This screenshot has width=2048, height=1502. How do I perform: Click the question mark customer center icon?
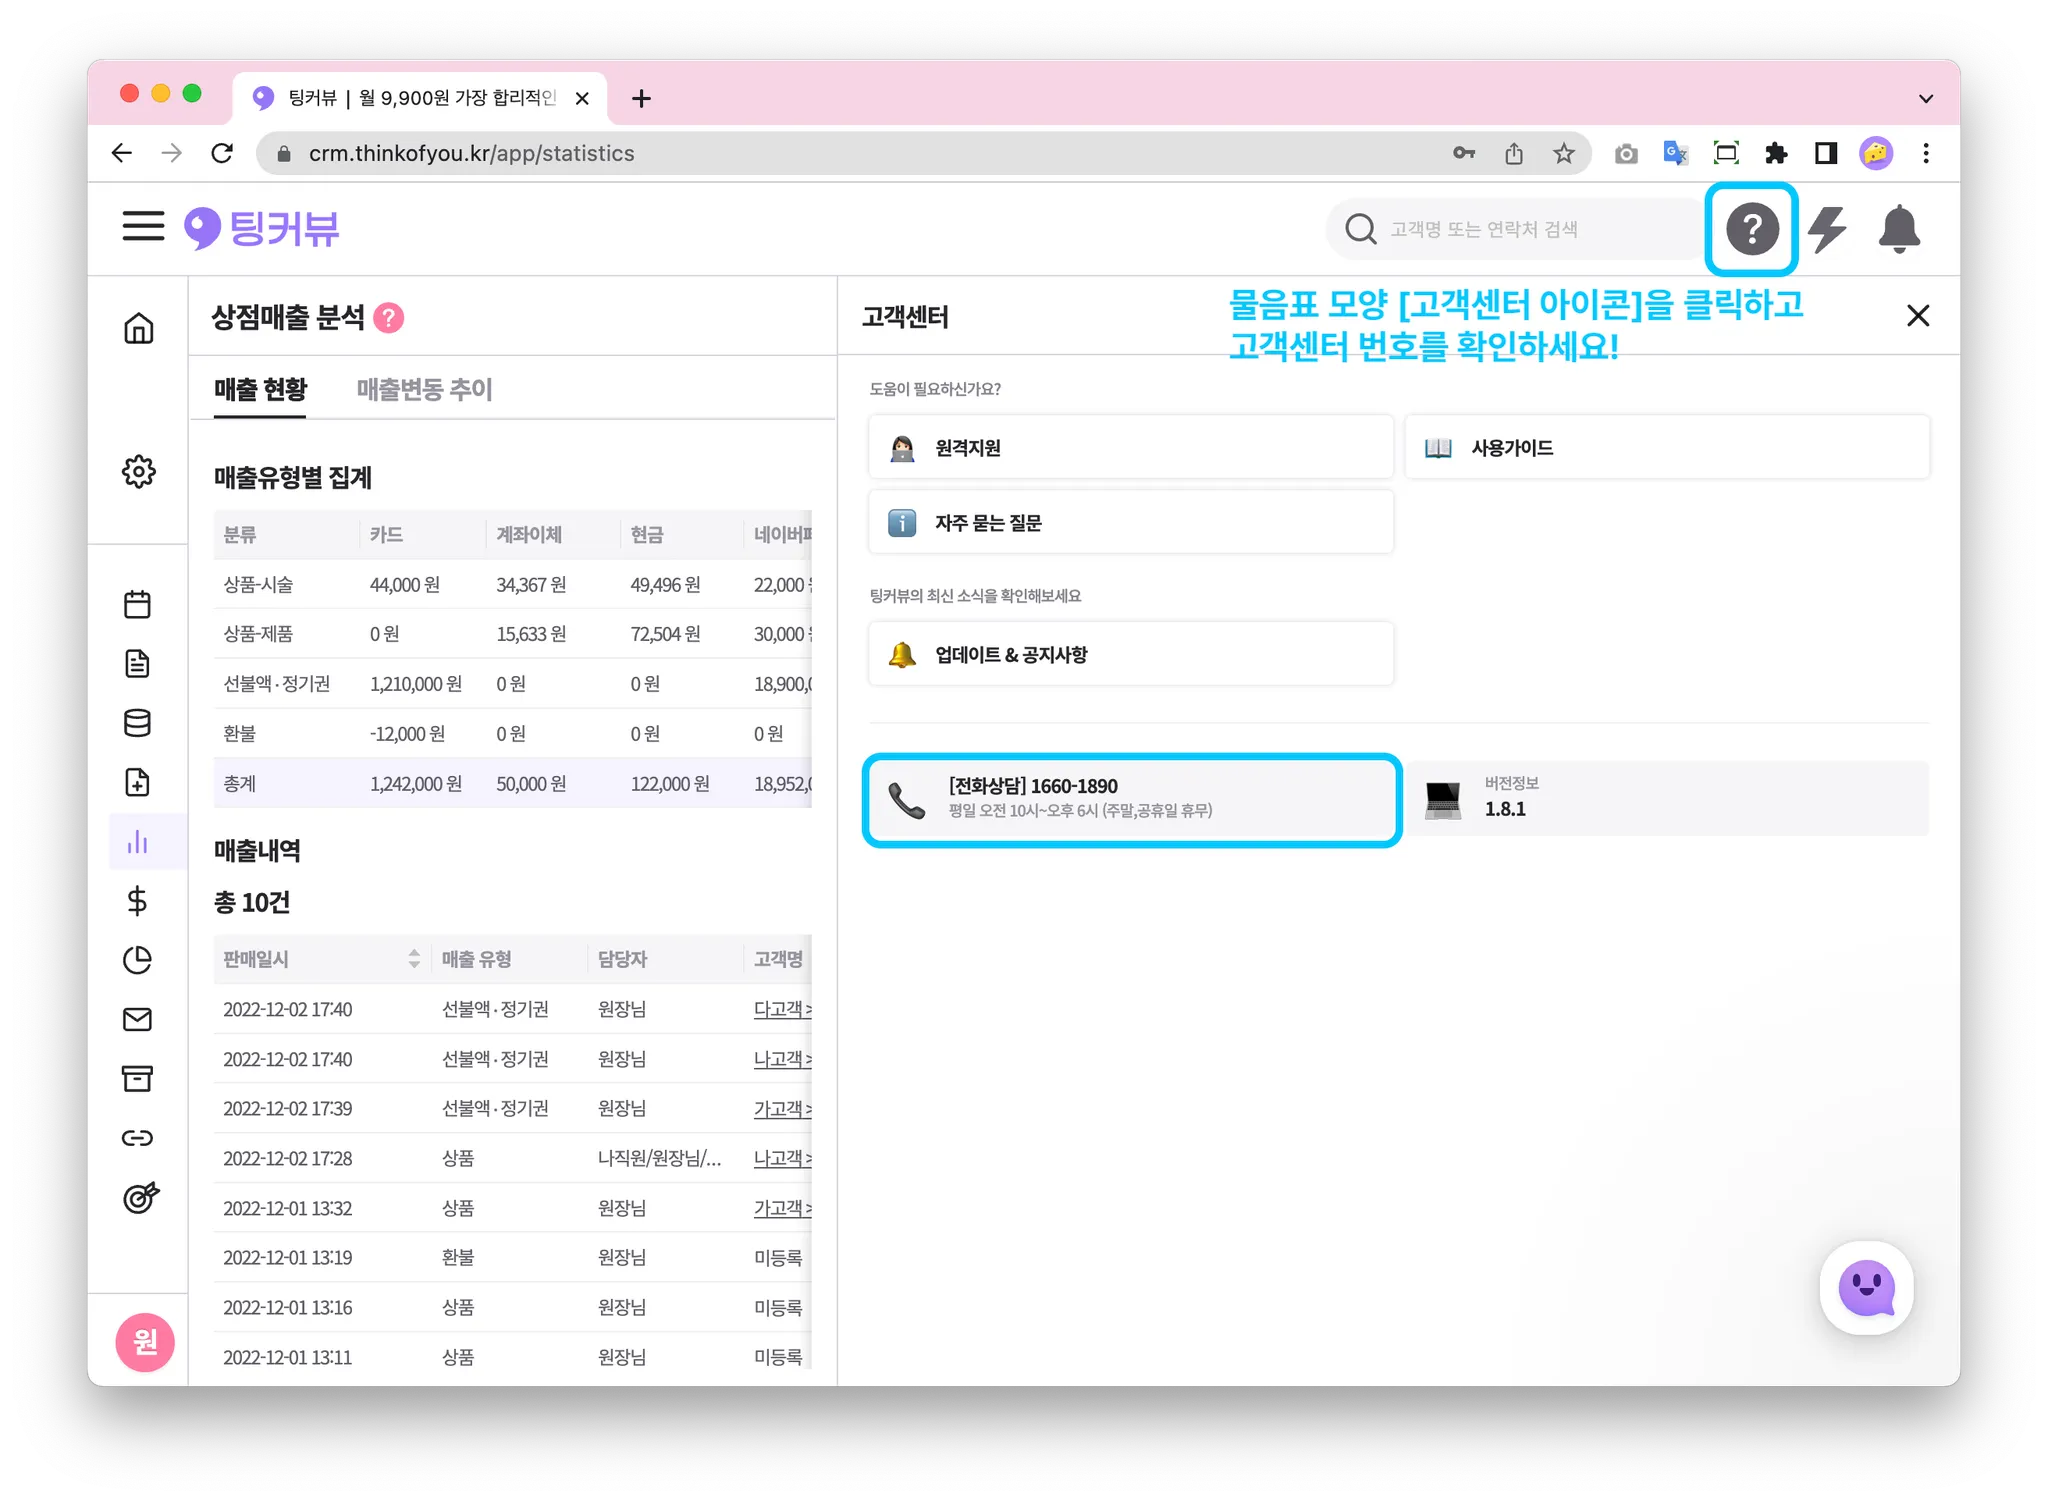tap(1751, 229)
